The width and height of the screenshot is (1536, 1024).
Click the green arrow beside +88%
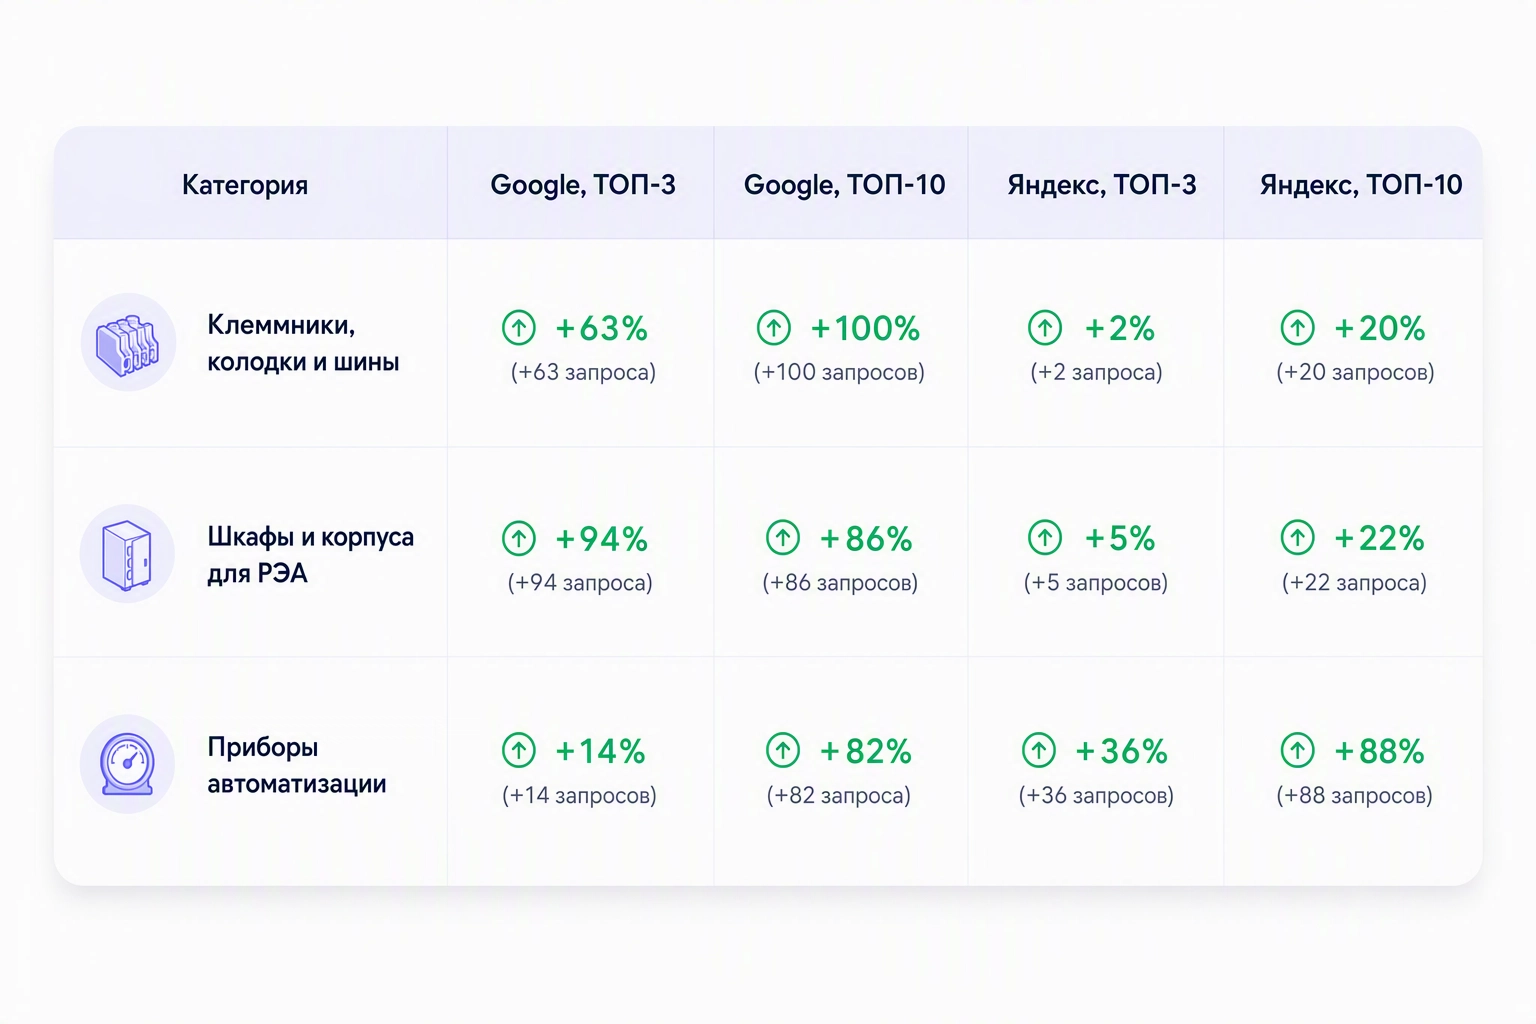pos(1298,750)
